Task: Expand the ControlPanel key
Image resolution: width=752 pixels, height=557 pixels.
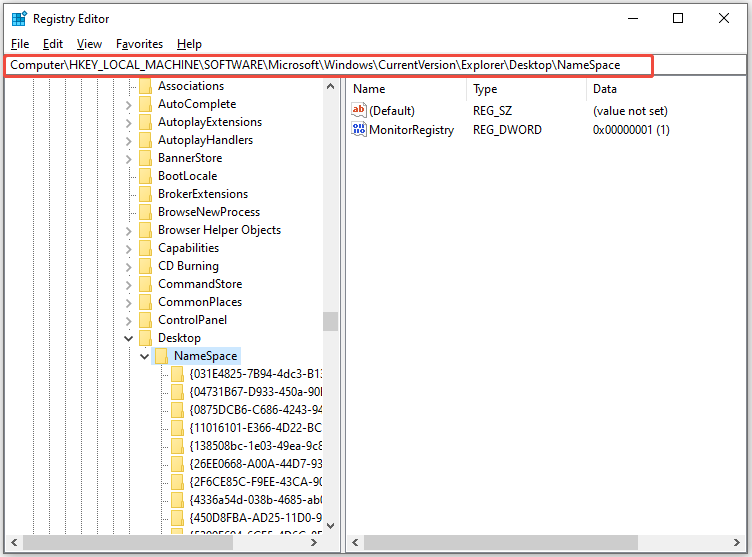Action: 129,321
